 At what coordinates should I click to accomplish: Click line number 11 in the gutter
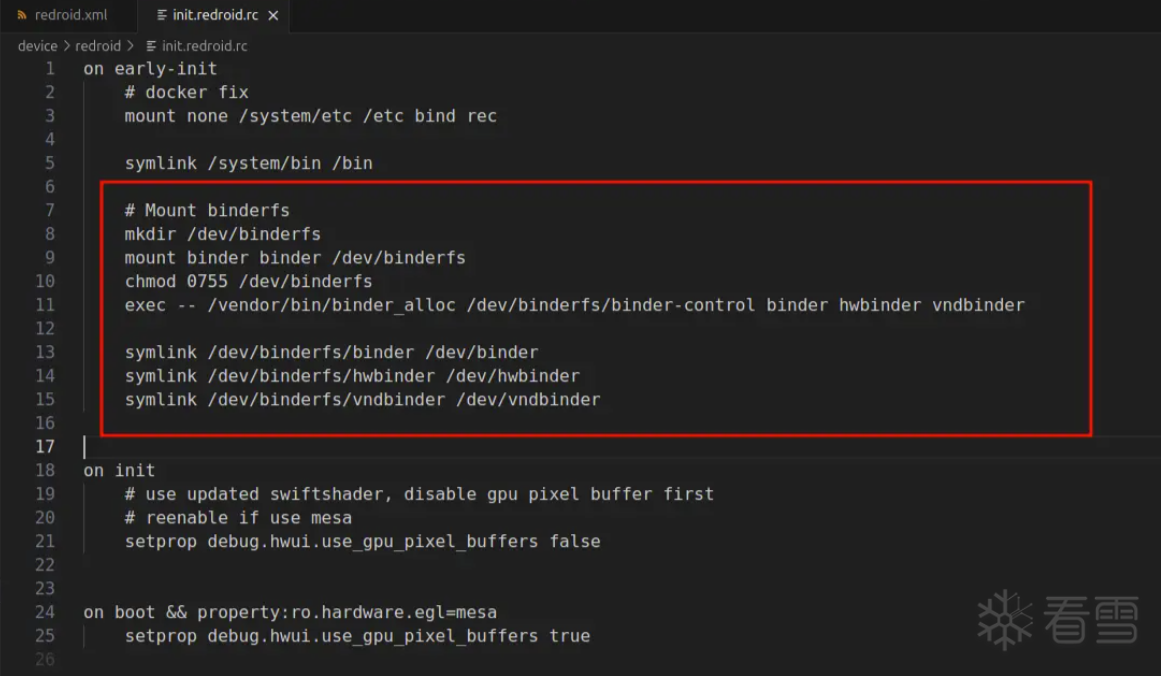pyautogui.click(x=45, y=305)
